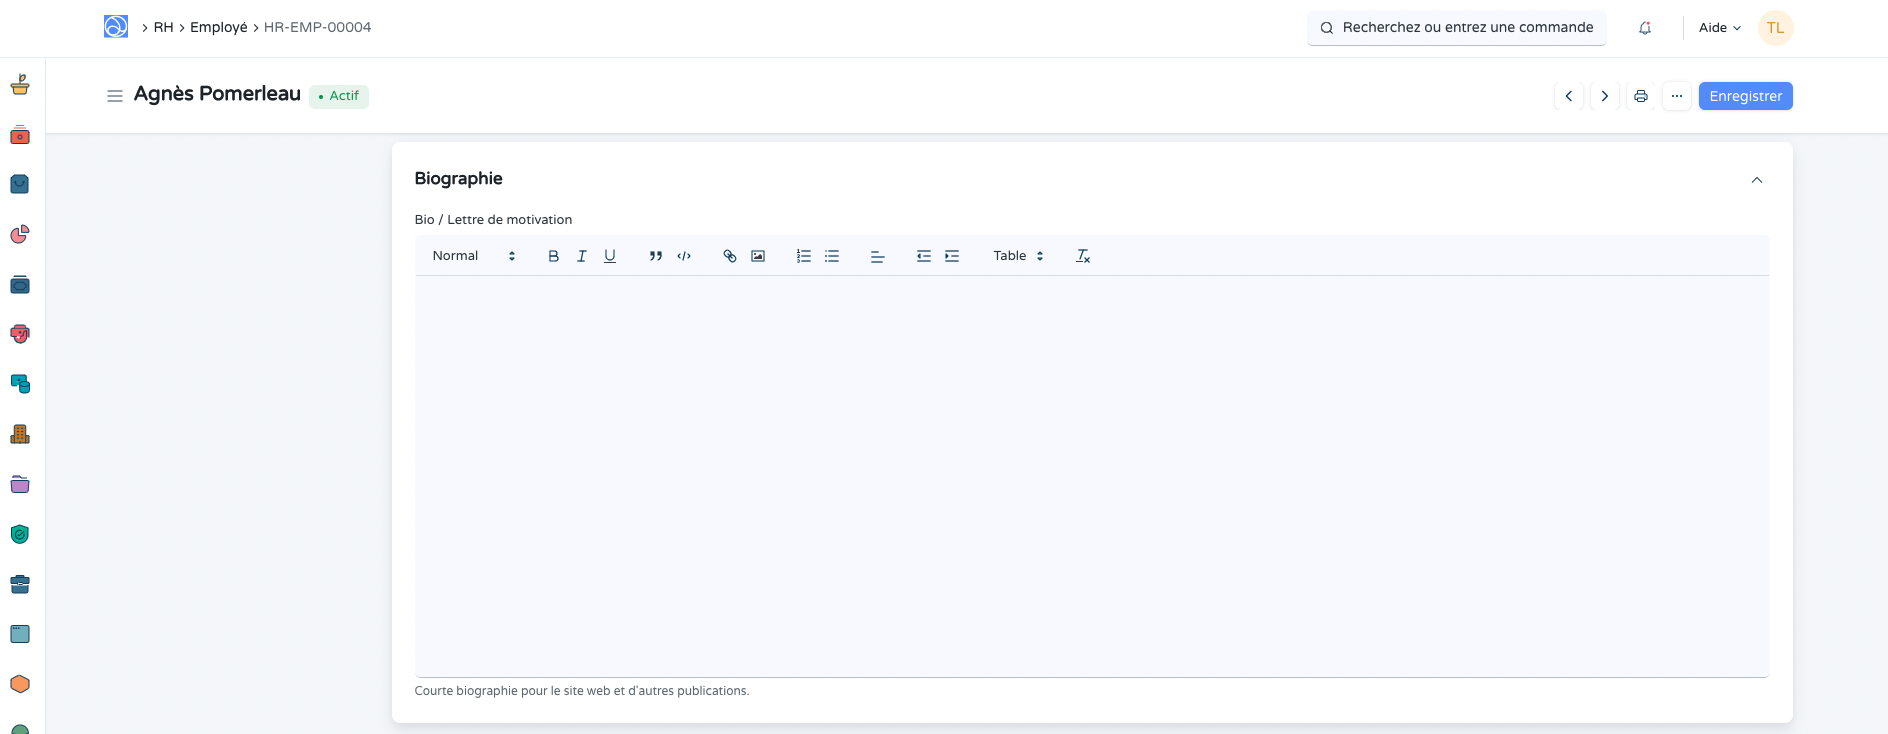Print the employee record
This screenshot has width=1888, height=734.
[1641, 96]
